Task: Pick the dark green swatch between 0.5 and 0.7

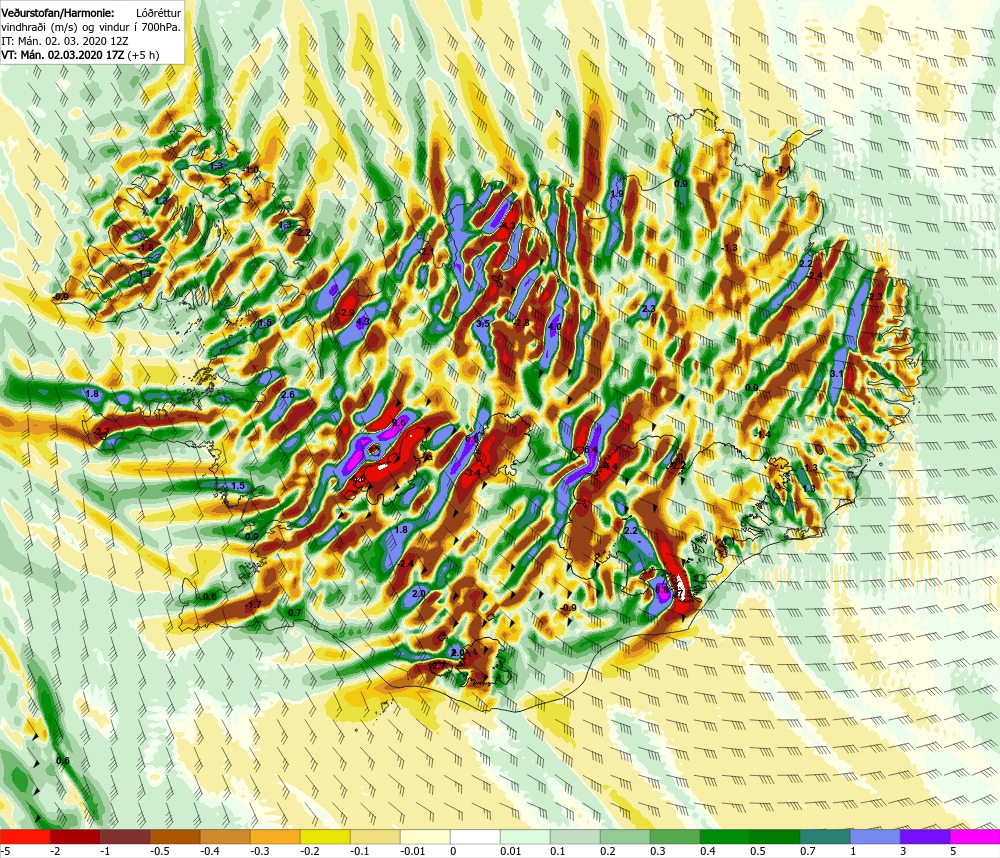Action: [x=775, y=837]
